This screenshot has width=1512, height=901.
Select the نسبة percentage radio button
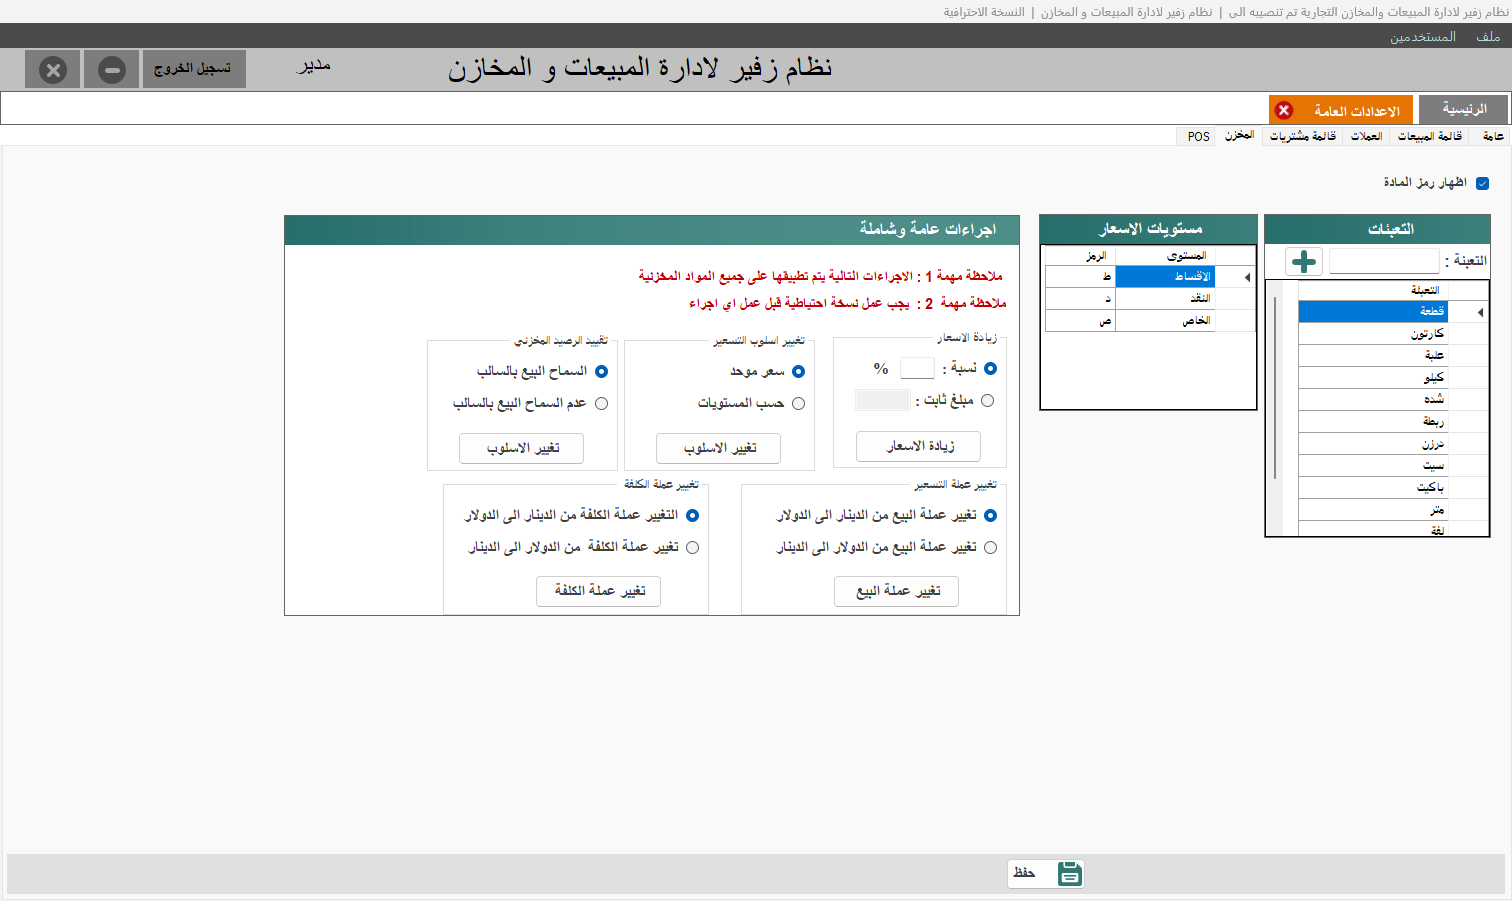pos(990,368)
